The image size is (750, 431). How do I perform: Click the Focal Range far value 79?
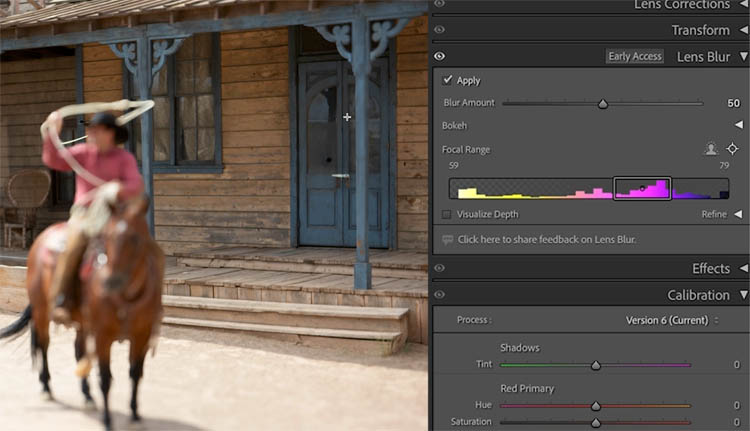(724, 166)
